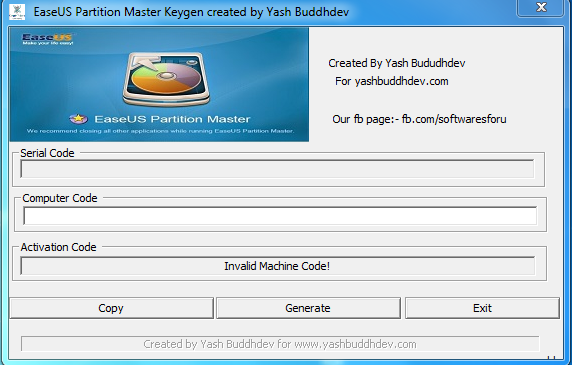Image resolution: width=572 pixels, height=365 pixels.
Task: Click the window title bar app icon
Action: tap(17, 12)
